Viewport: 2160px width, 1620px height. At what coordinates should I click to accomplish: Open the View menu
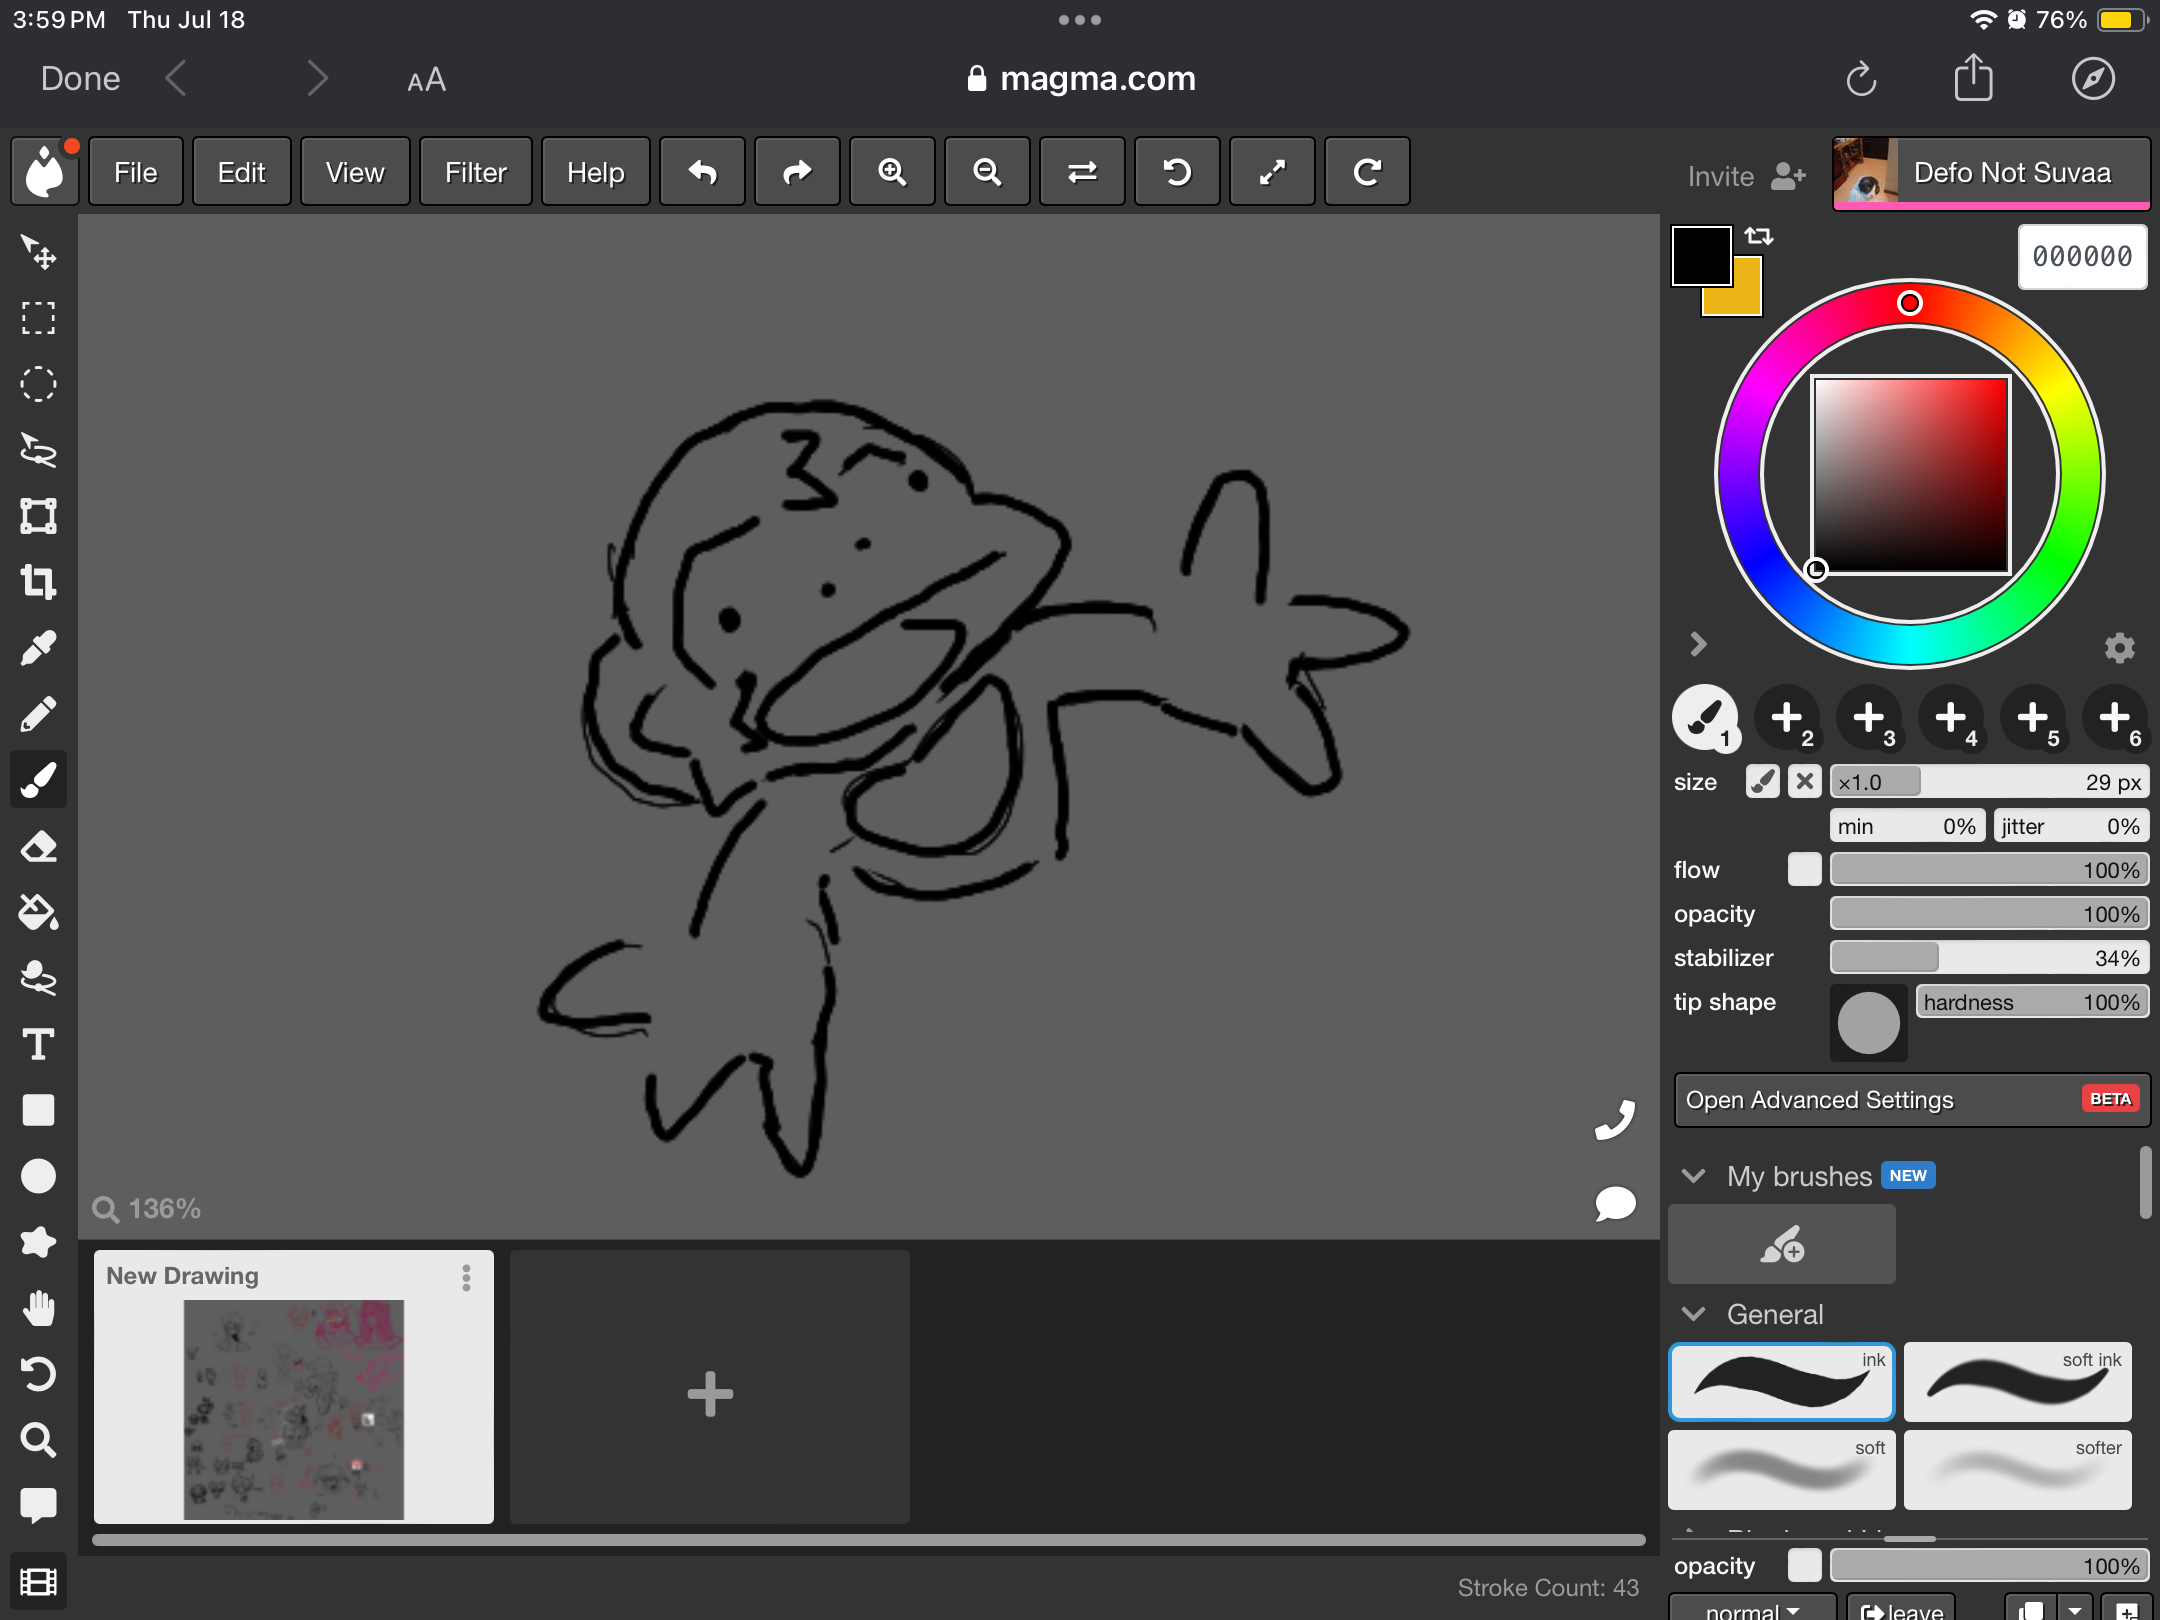(355, 172)
